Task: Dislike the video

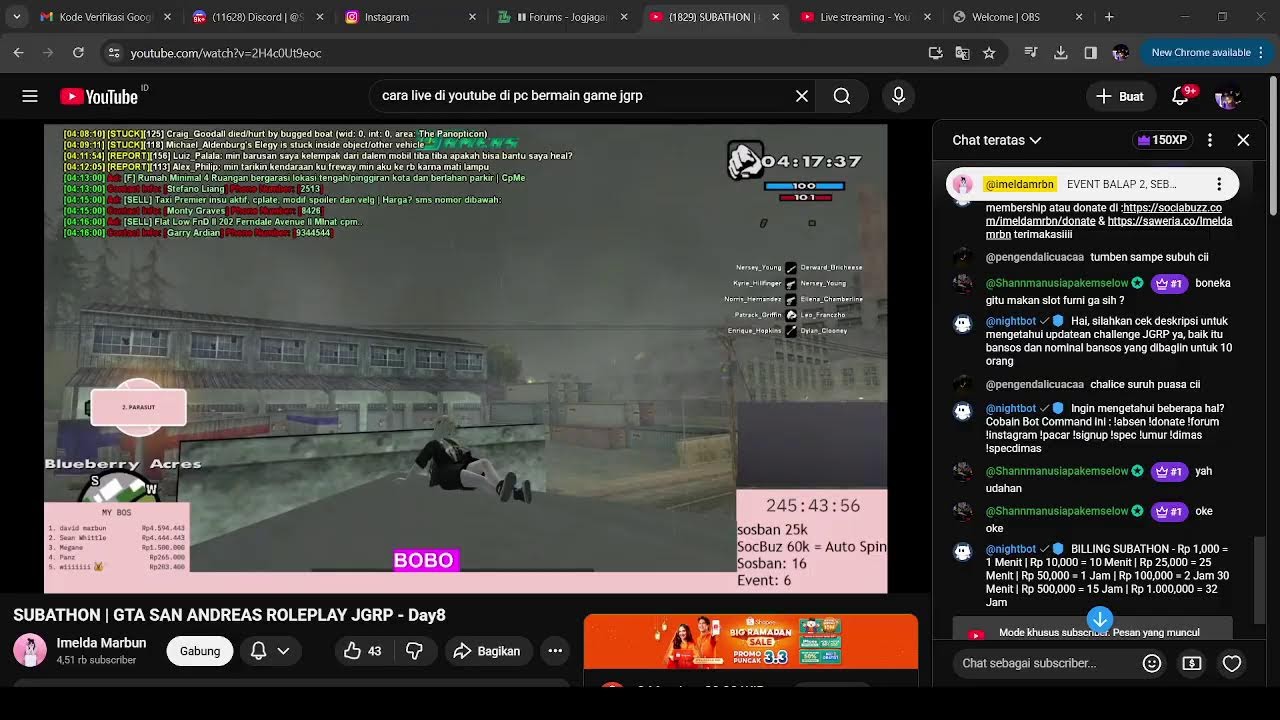Action: (x=414, y=651)
